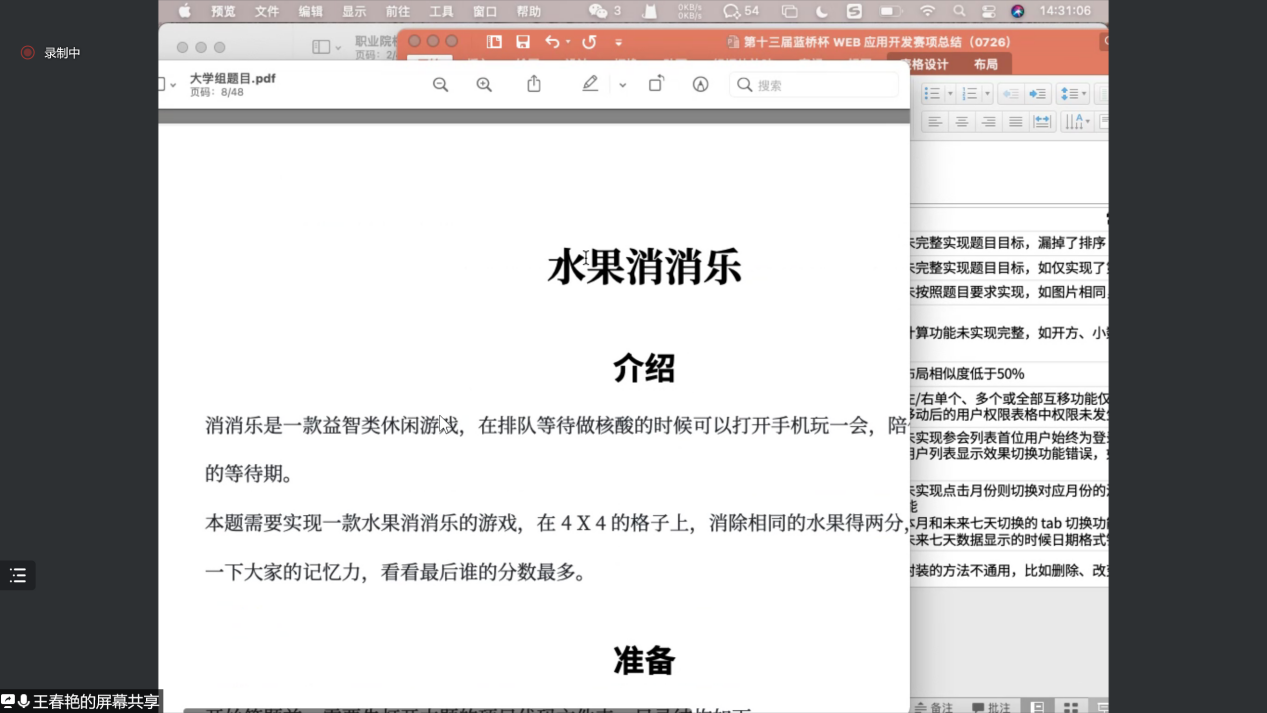Click the center align text button

[x=961, y=122]
